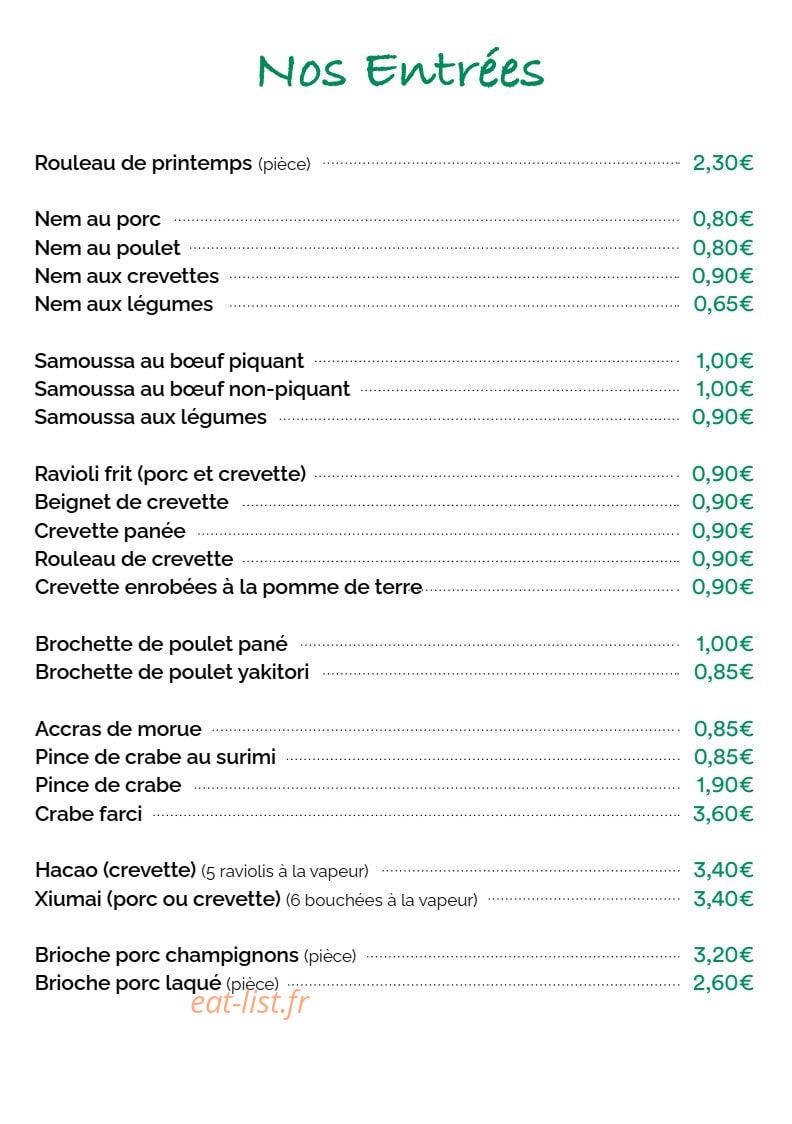
Task: Click the 3,60€ price for Crabe farci
Action: 722,814
